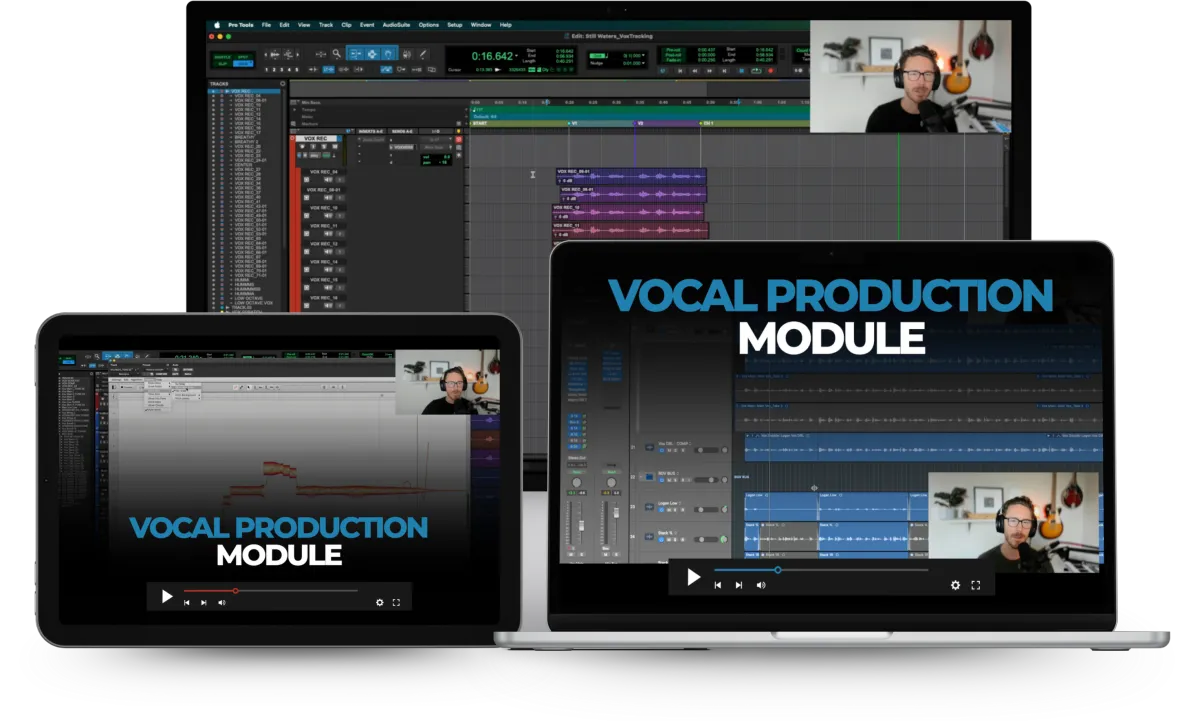Image resolution: width=1200 pixels, height=721 pixels.
Task: Select the VOX REC_11 audio clip
Action: [630, 231]
